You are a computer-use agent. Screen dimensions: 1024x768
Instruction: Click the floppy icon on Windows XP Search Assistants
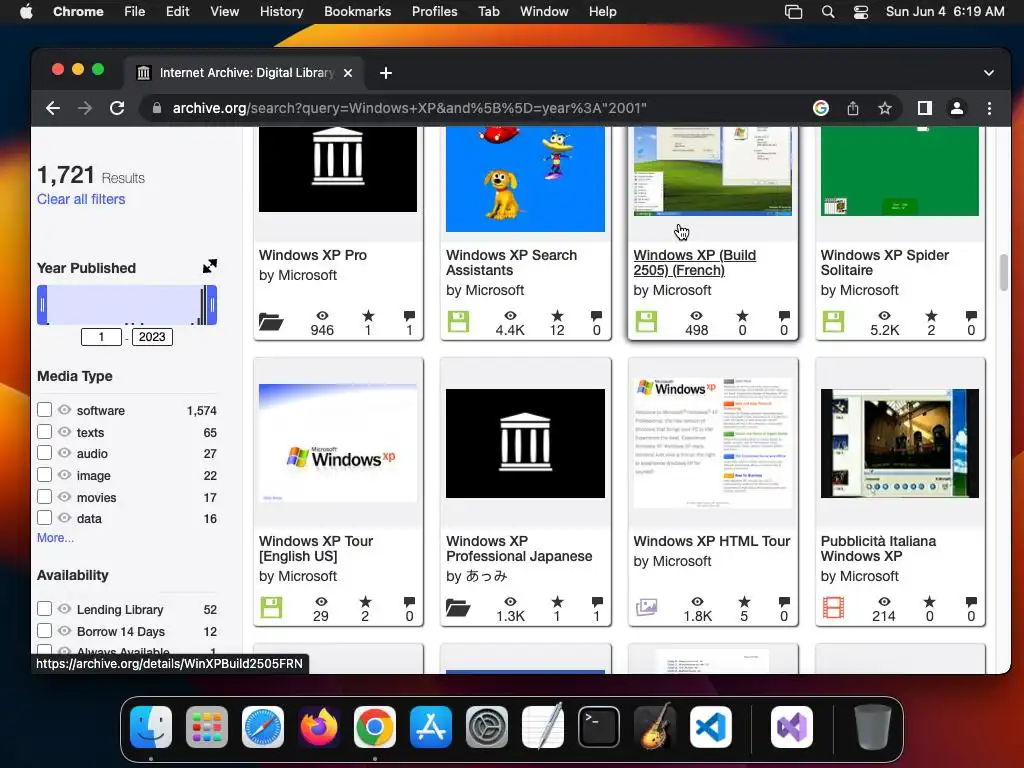tap(458, 322)
